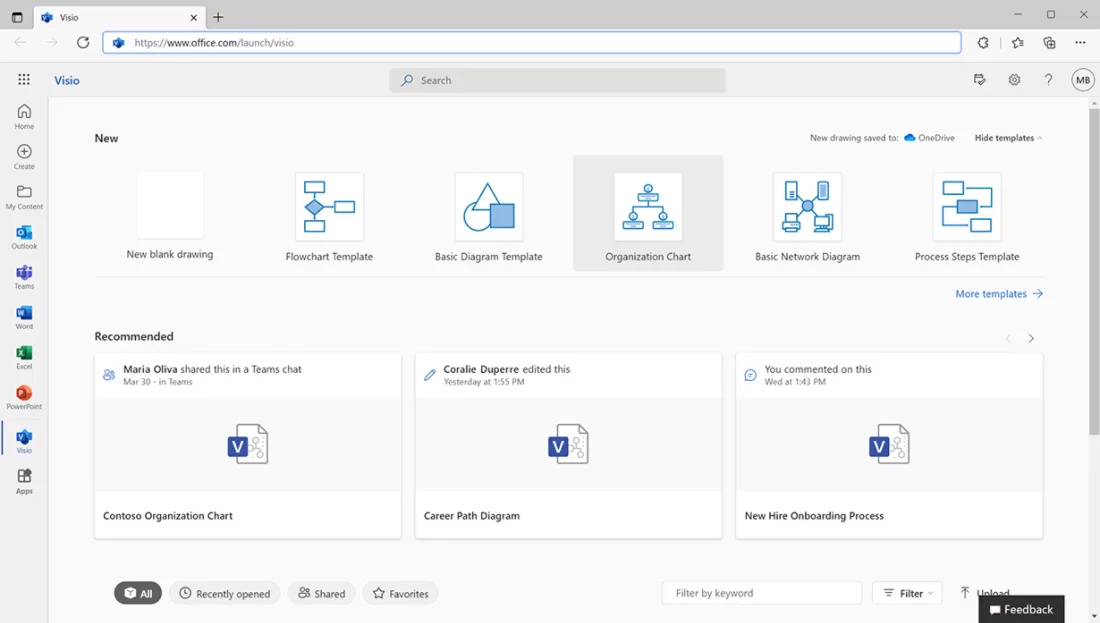The image size is (1100, 623).
Task: Choose the Flowchart Template
Action: [329, 218]
